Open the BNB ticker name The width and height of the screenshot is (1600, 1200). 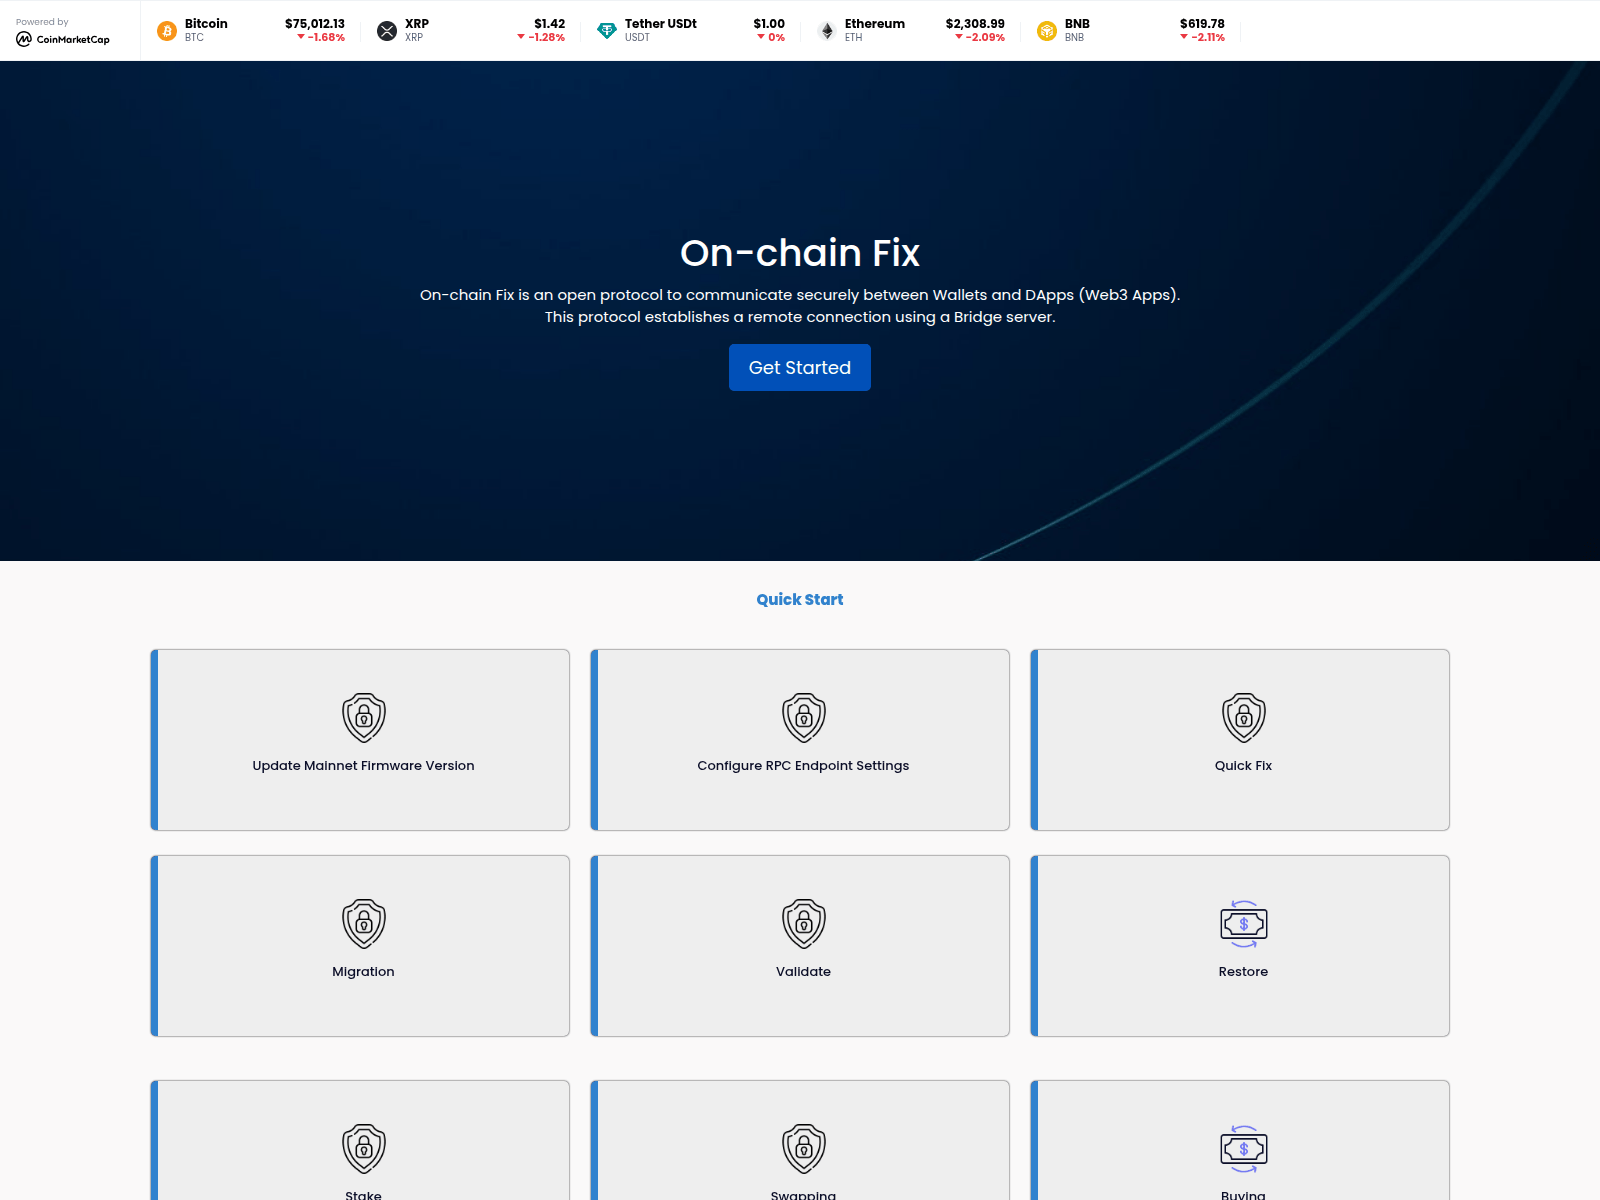[1077, 23]
